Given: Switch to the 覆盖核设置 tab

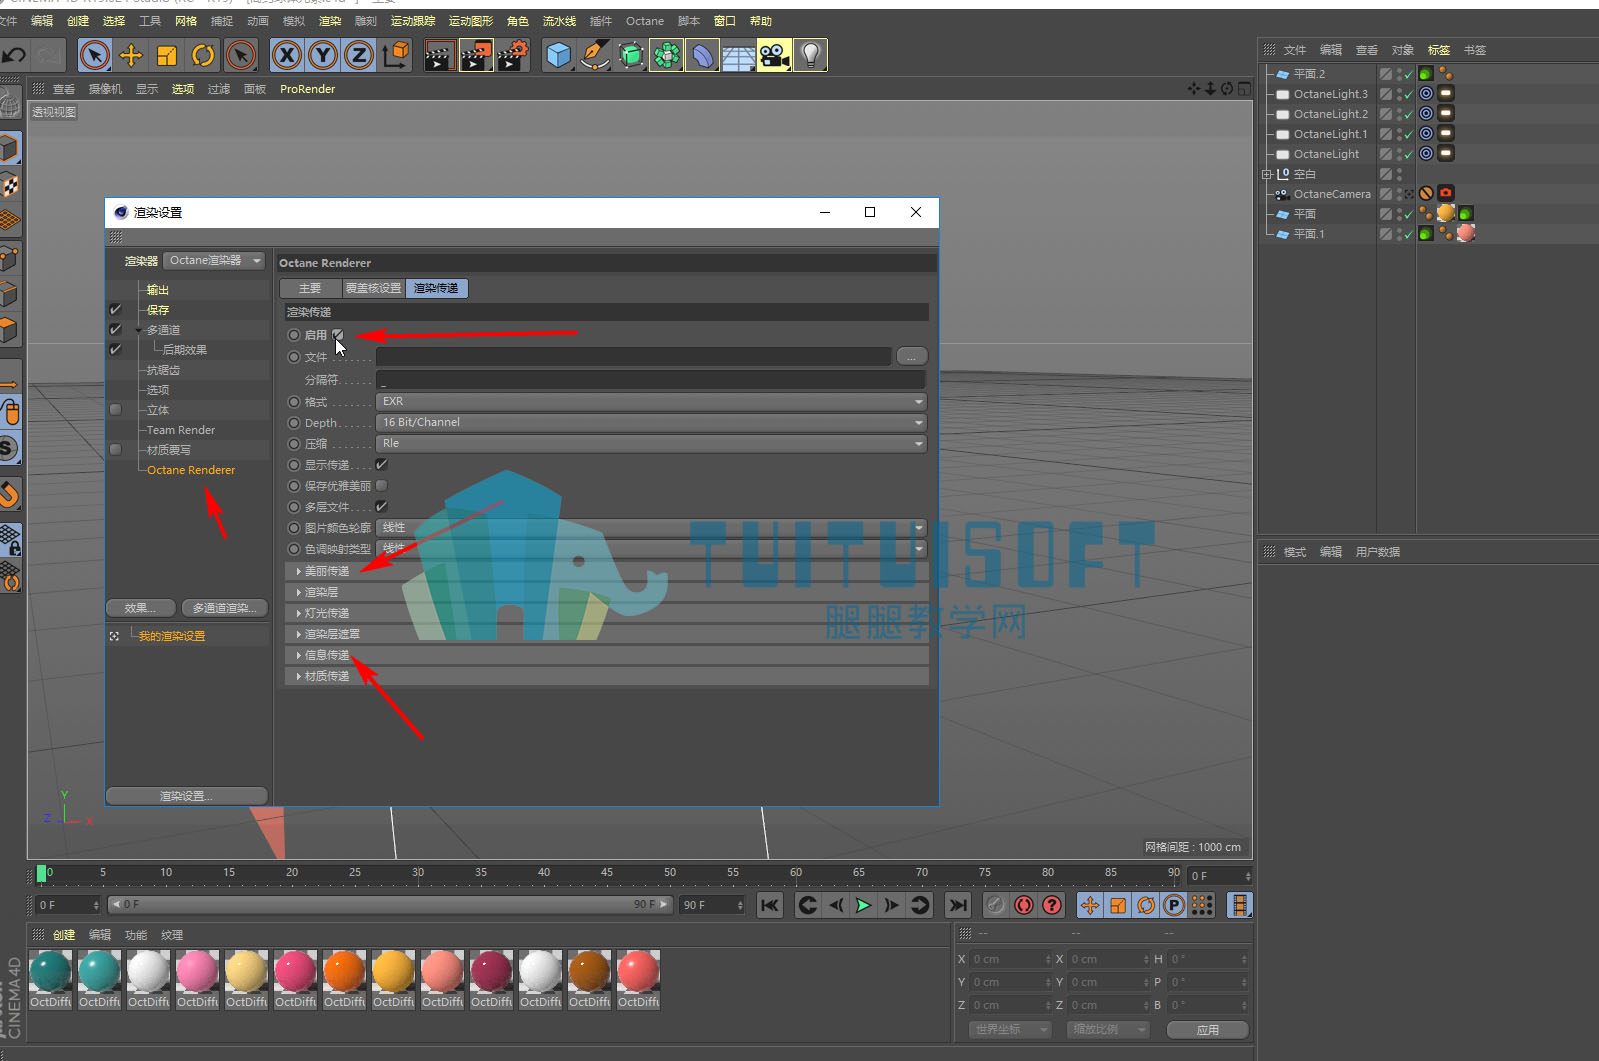Looking at the screenshot, I should [373, 288].
